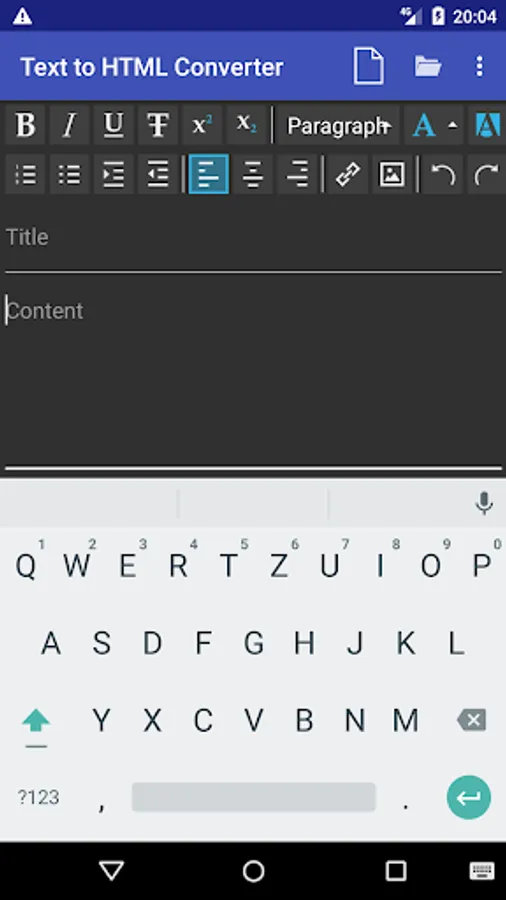Insert a bulleted list

pos(69,174)
